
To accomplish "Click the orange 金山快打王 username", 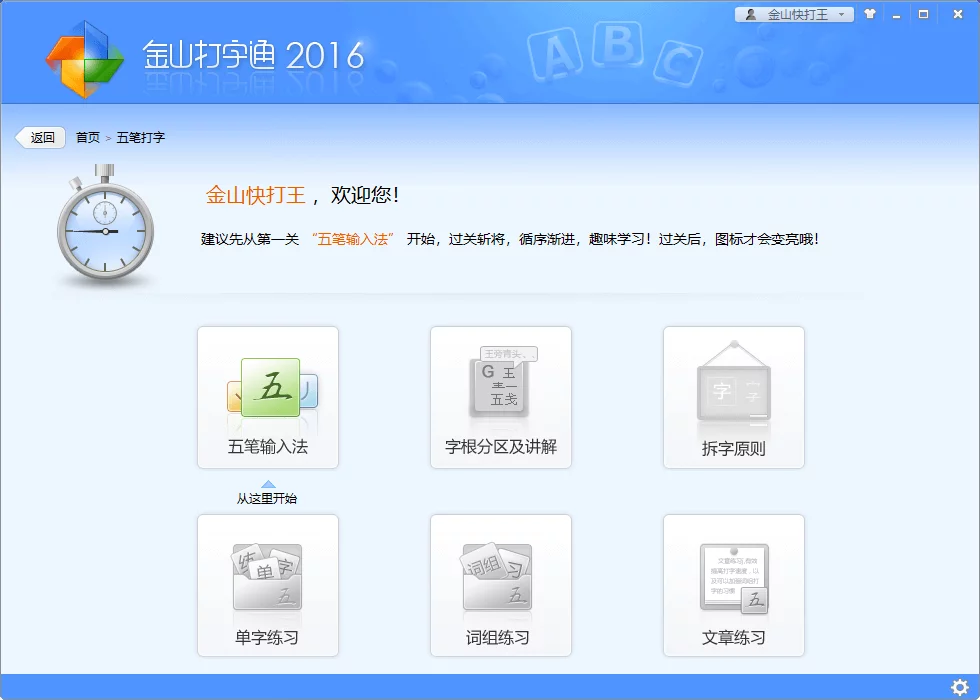I will coord(256,195).
